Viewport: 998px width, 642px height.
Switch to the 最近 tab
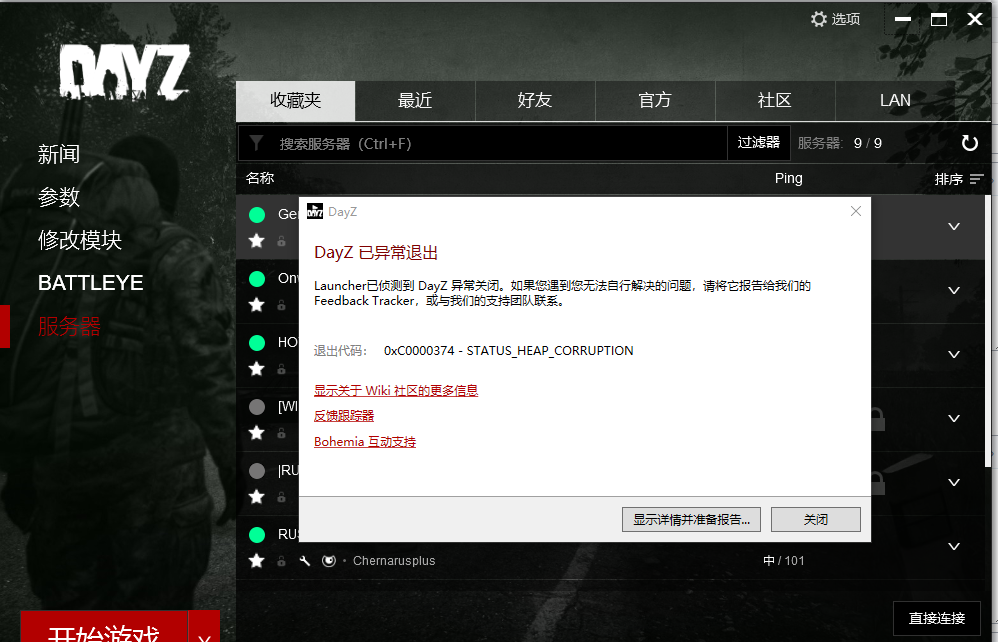[415, 101]
